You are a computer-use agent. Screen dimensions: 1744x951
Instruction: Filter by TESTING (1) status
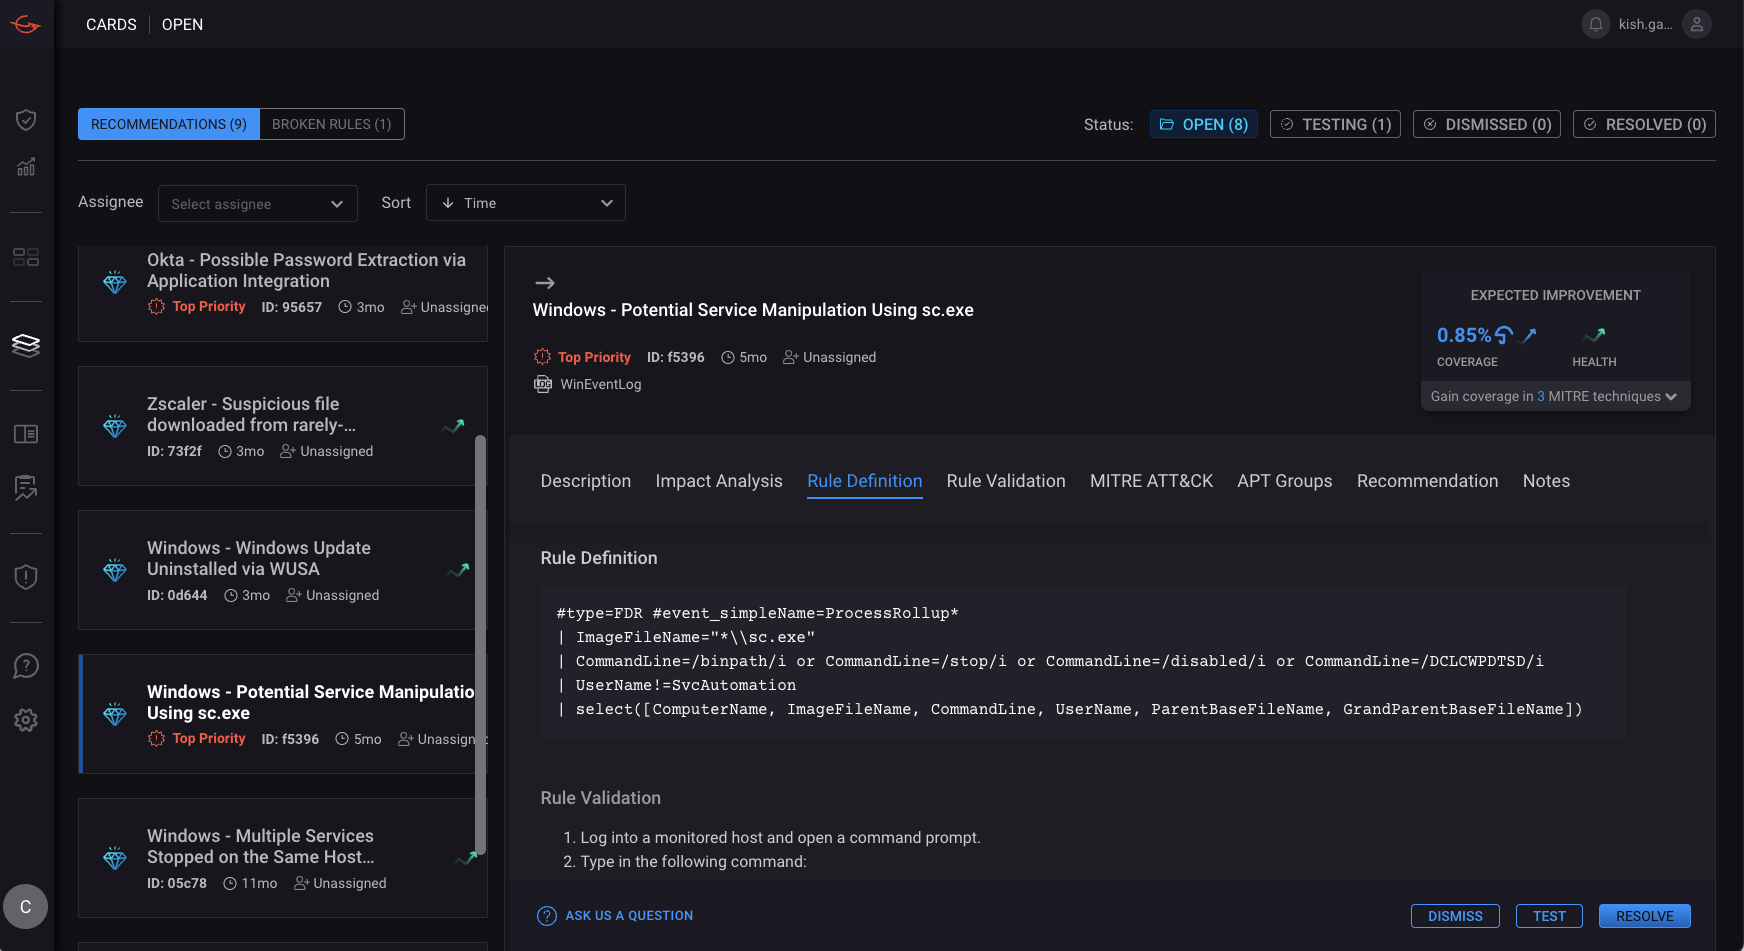[x=1335, y=124]
